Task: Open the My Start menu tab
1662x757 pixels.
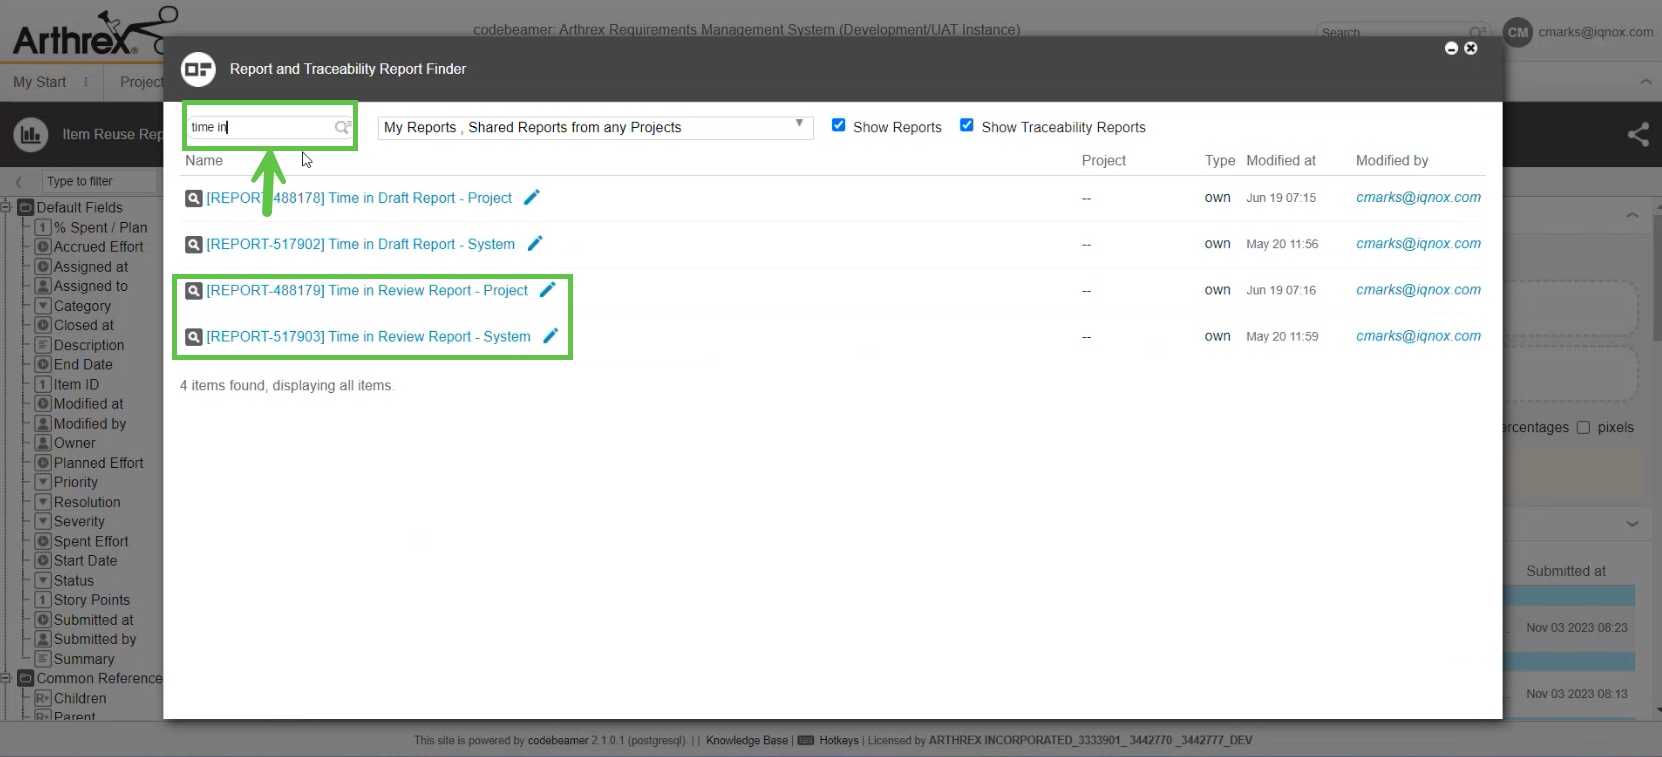Action: 40,82
